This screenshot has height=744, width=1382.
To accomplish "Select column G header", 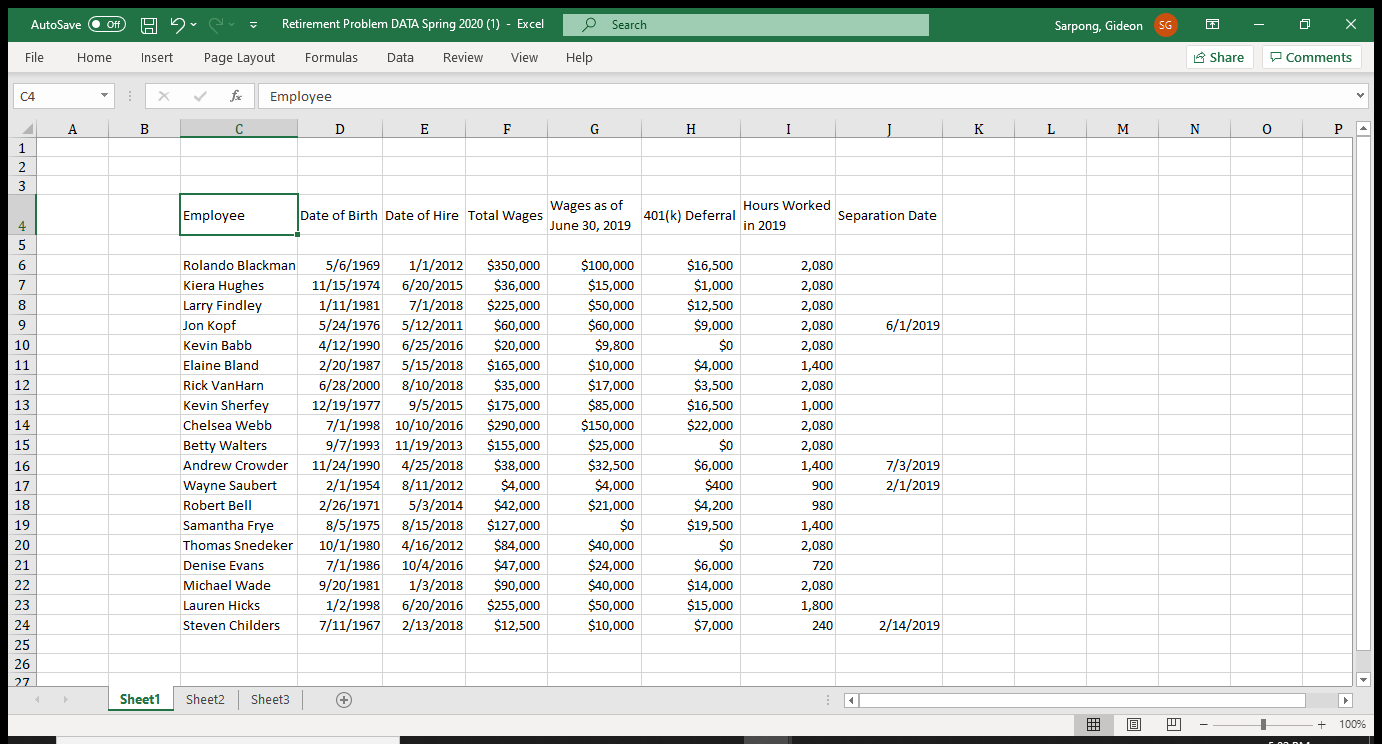I will (594, 128).
